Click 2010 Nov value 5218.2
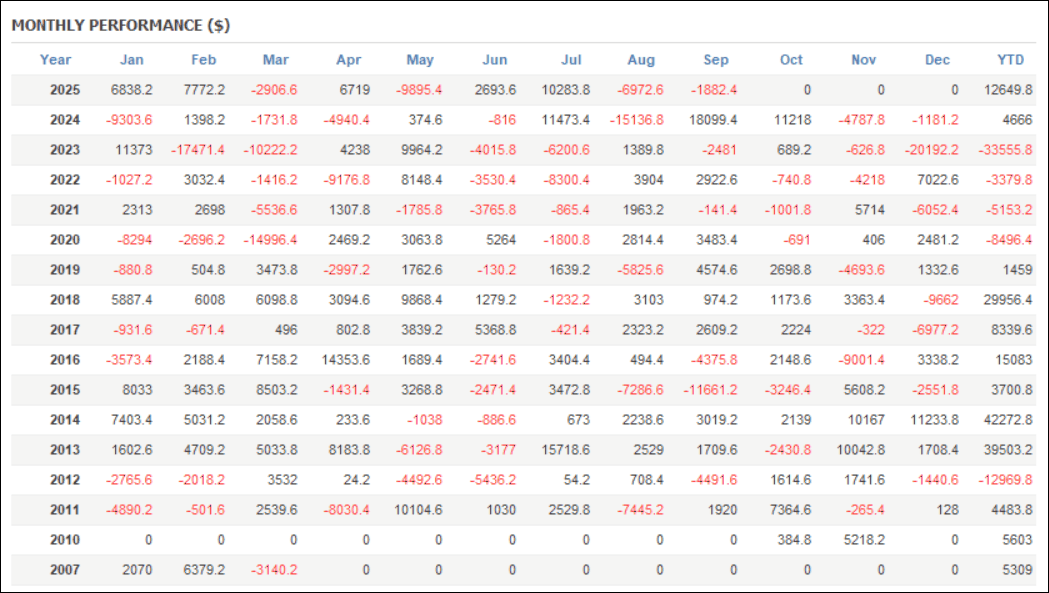The height and width of the screenshot is (593, 1049). pos(863,540)
